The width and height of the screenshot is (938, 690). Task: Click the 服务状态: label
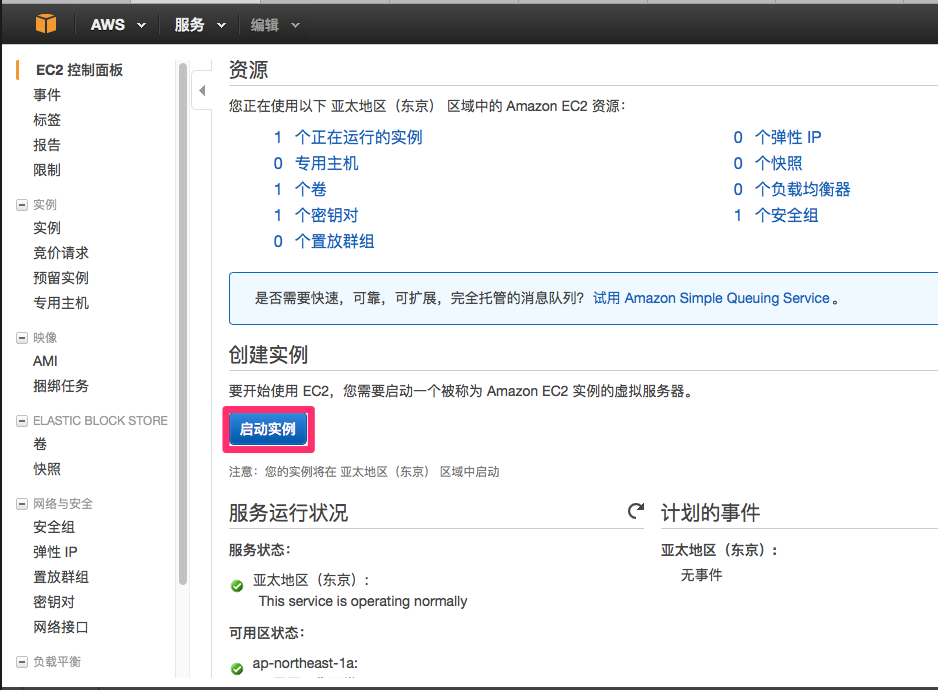pos(260,550)
